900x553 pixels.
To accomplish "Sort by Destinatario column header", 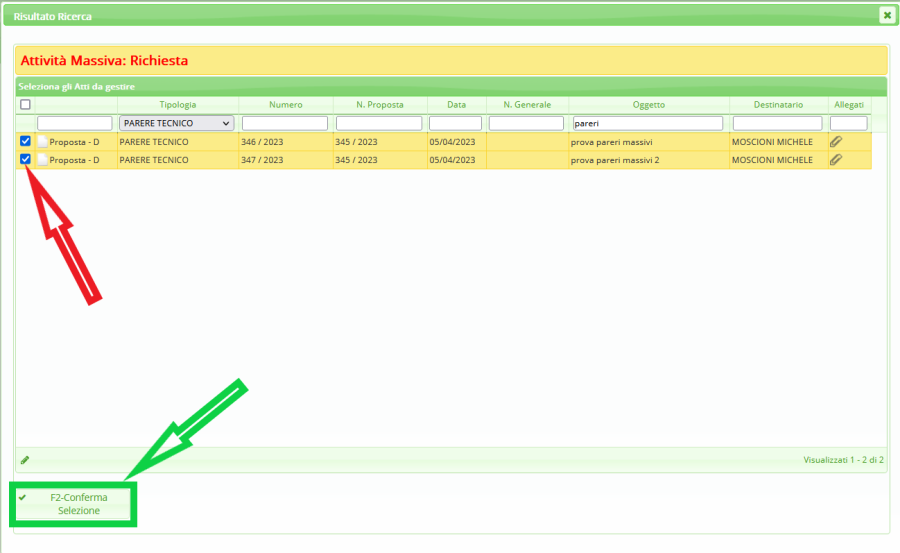I will 778,104.
